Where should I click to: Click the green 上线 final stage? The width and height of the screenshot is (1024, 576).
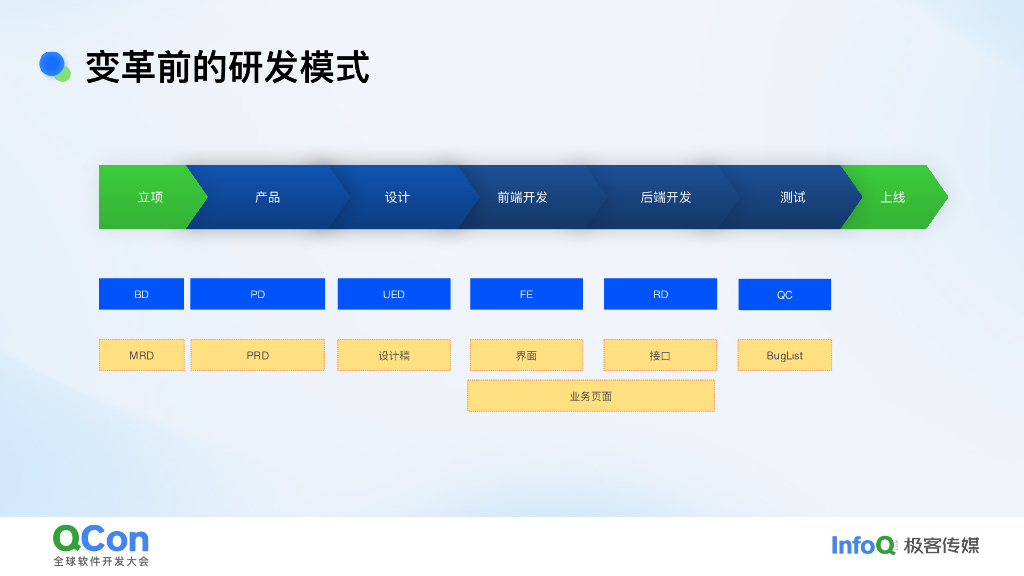tap(893, 197)
